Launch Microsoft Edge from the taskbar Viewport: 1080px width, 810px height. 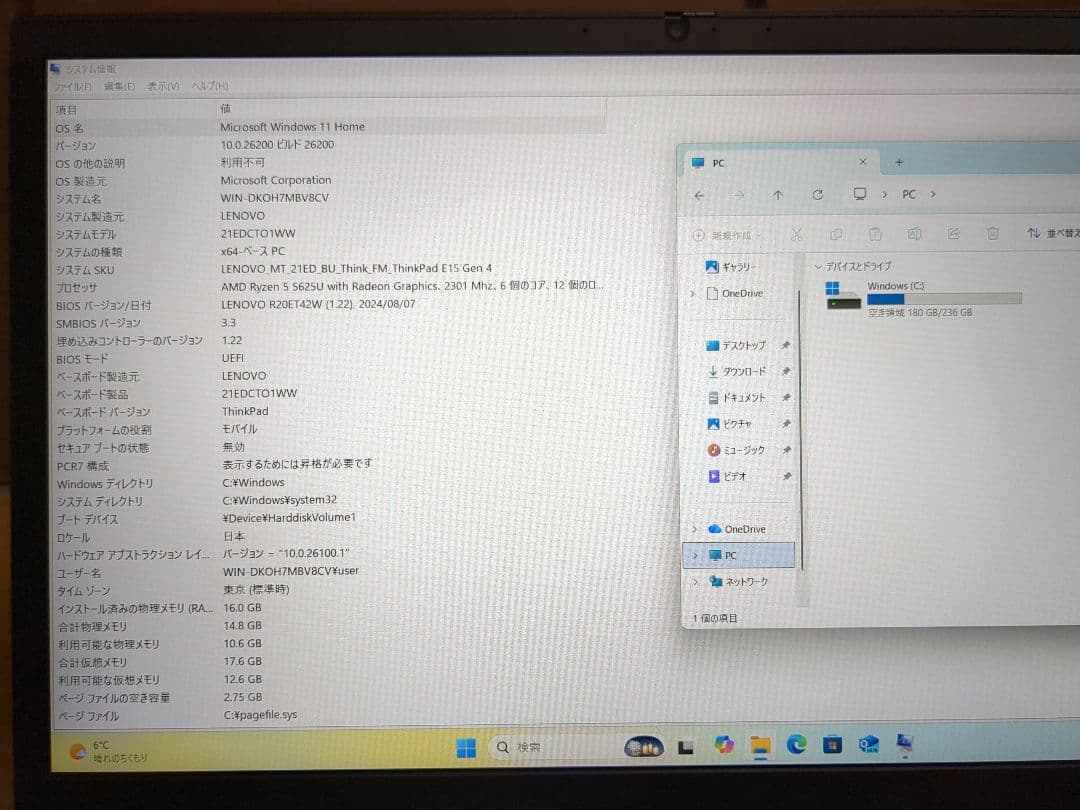pyautogui.click(x=797, y=745)
